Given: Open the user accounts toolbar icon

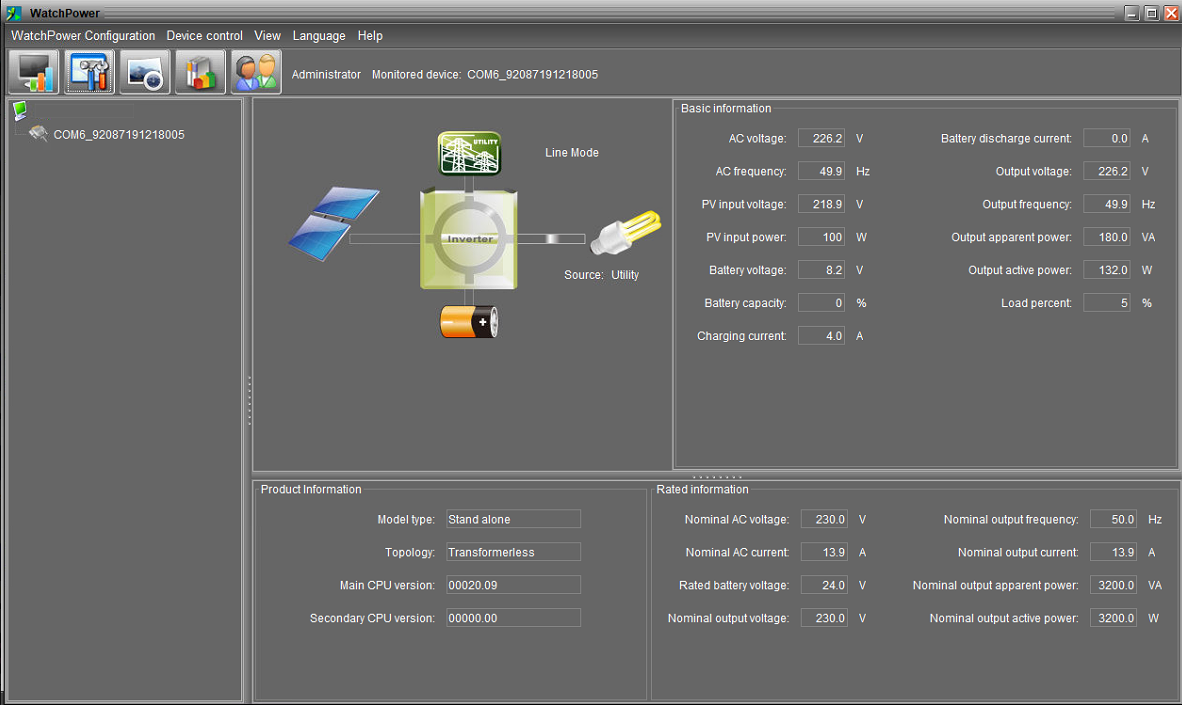Looking at the screenshot, I should coord(256,72).
